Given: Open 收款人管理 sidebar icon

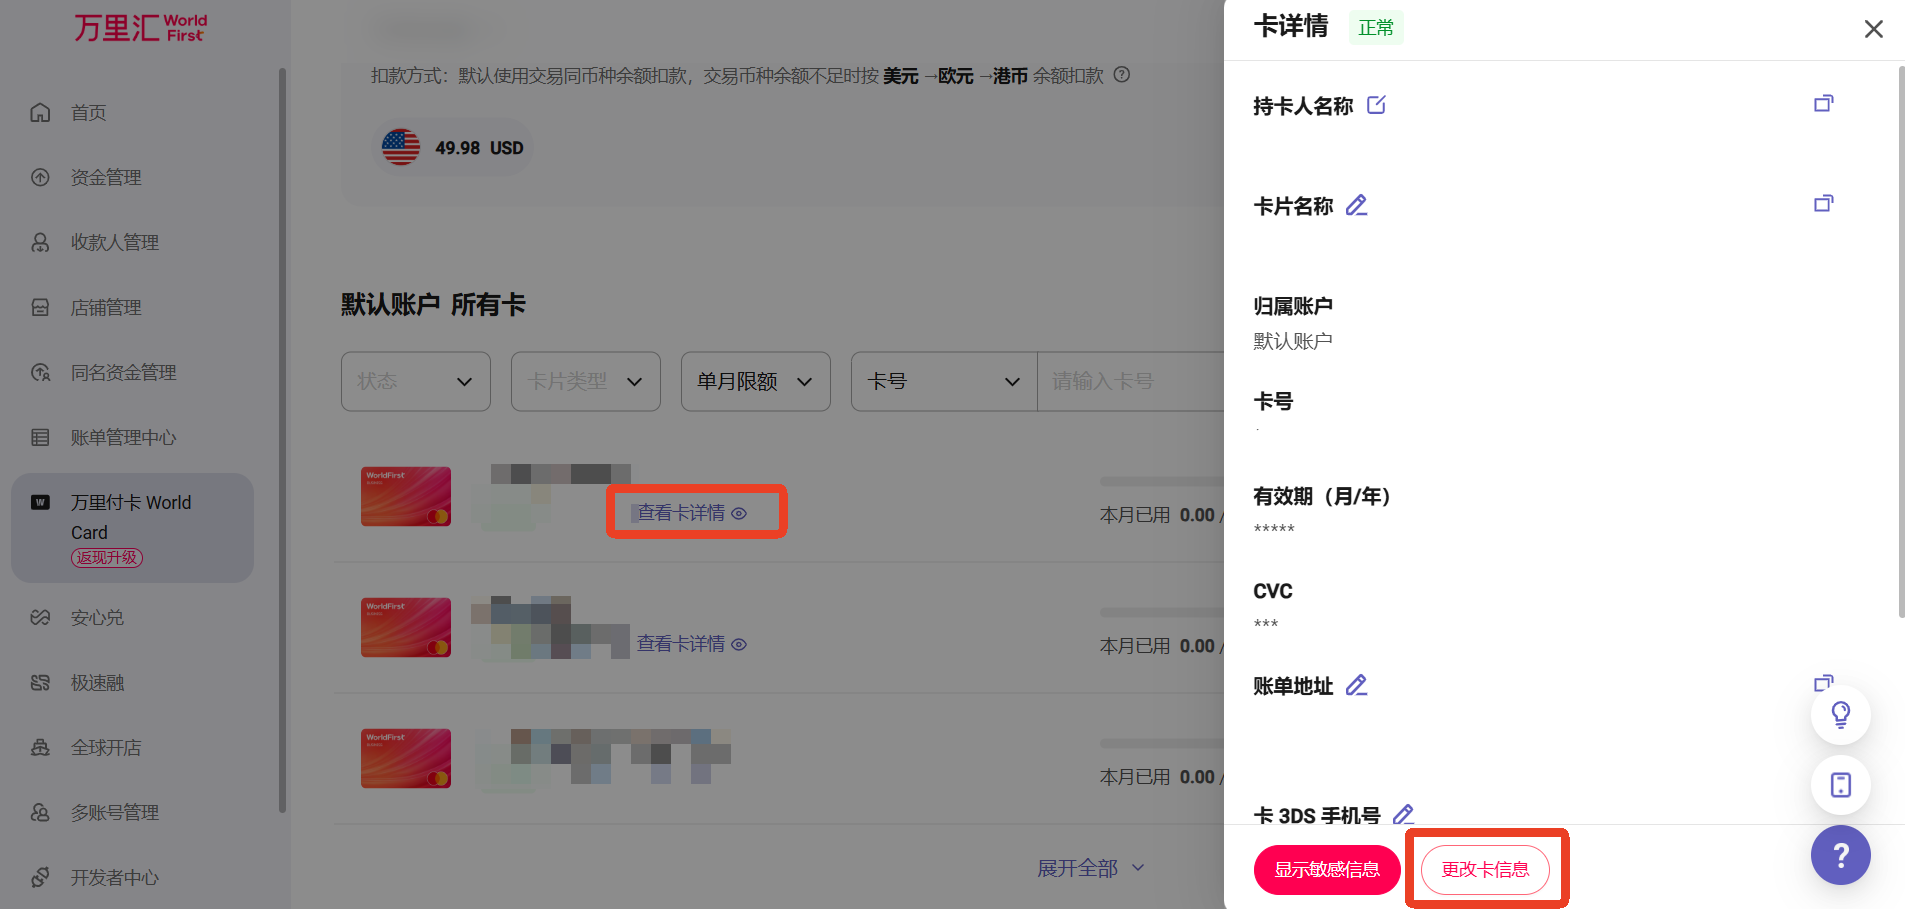Looking at the screenshot, I should coord(40,242).
